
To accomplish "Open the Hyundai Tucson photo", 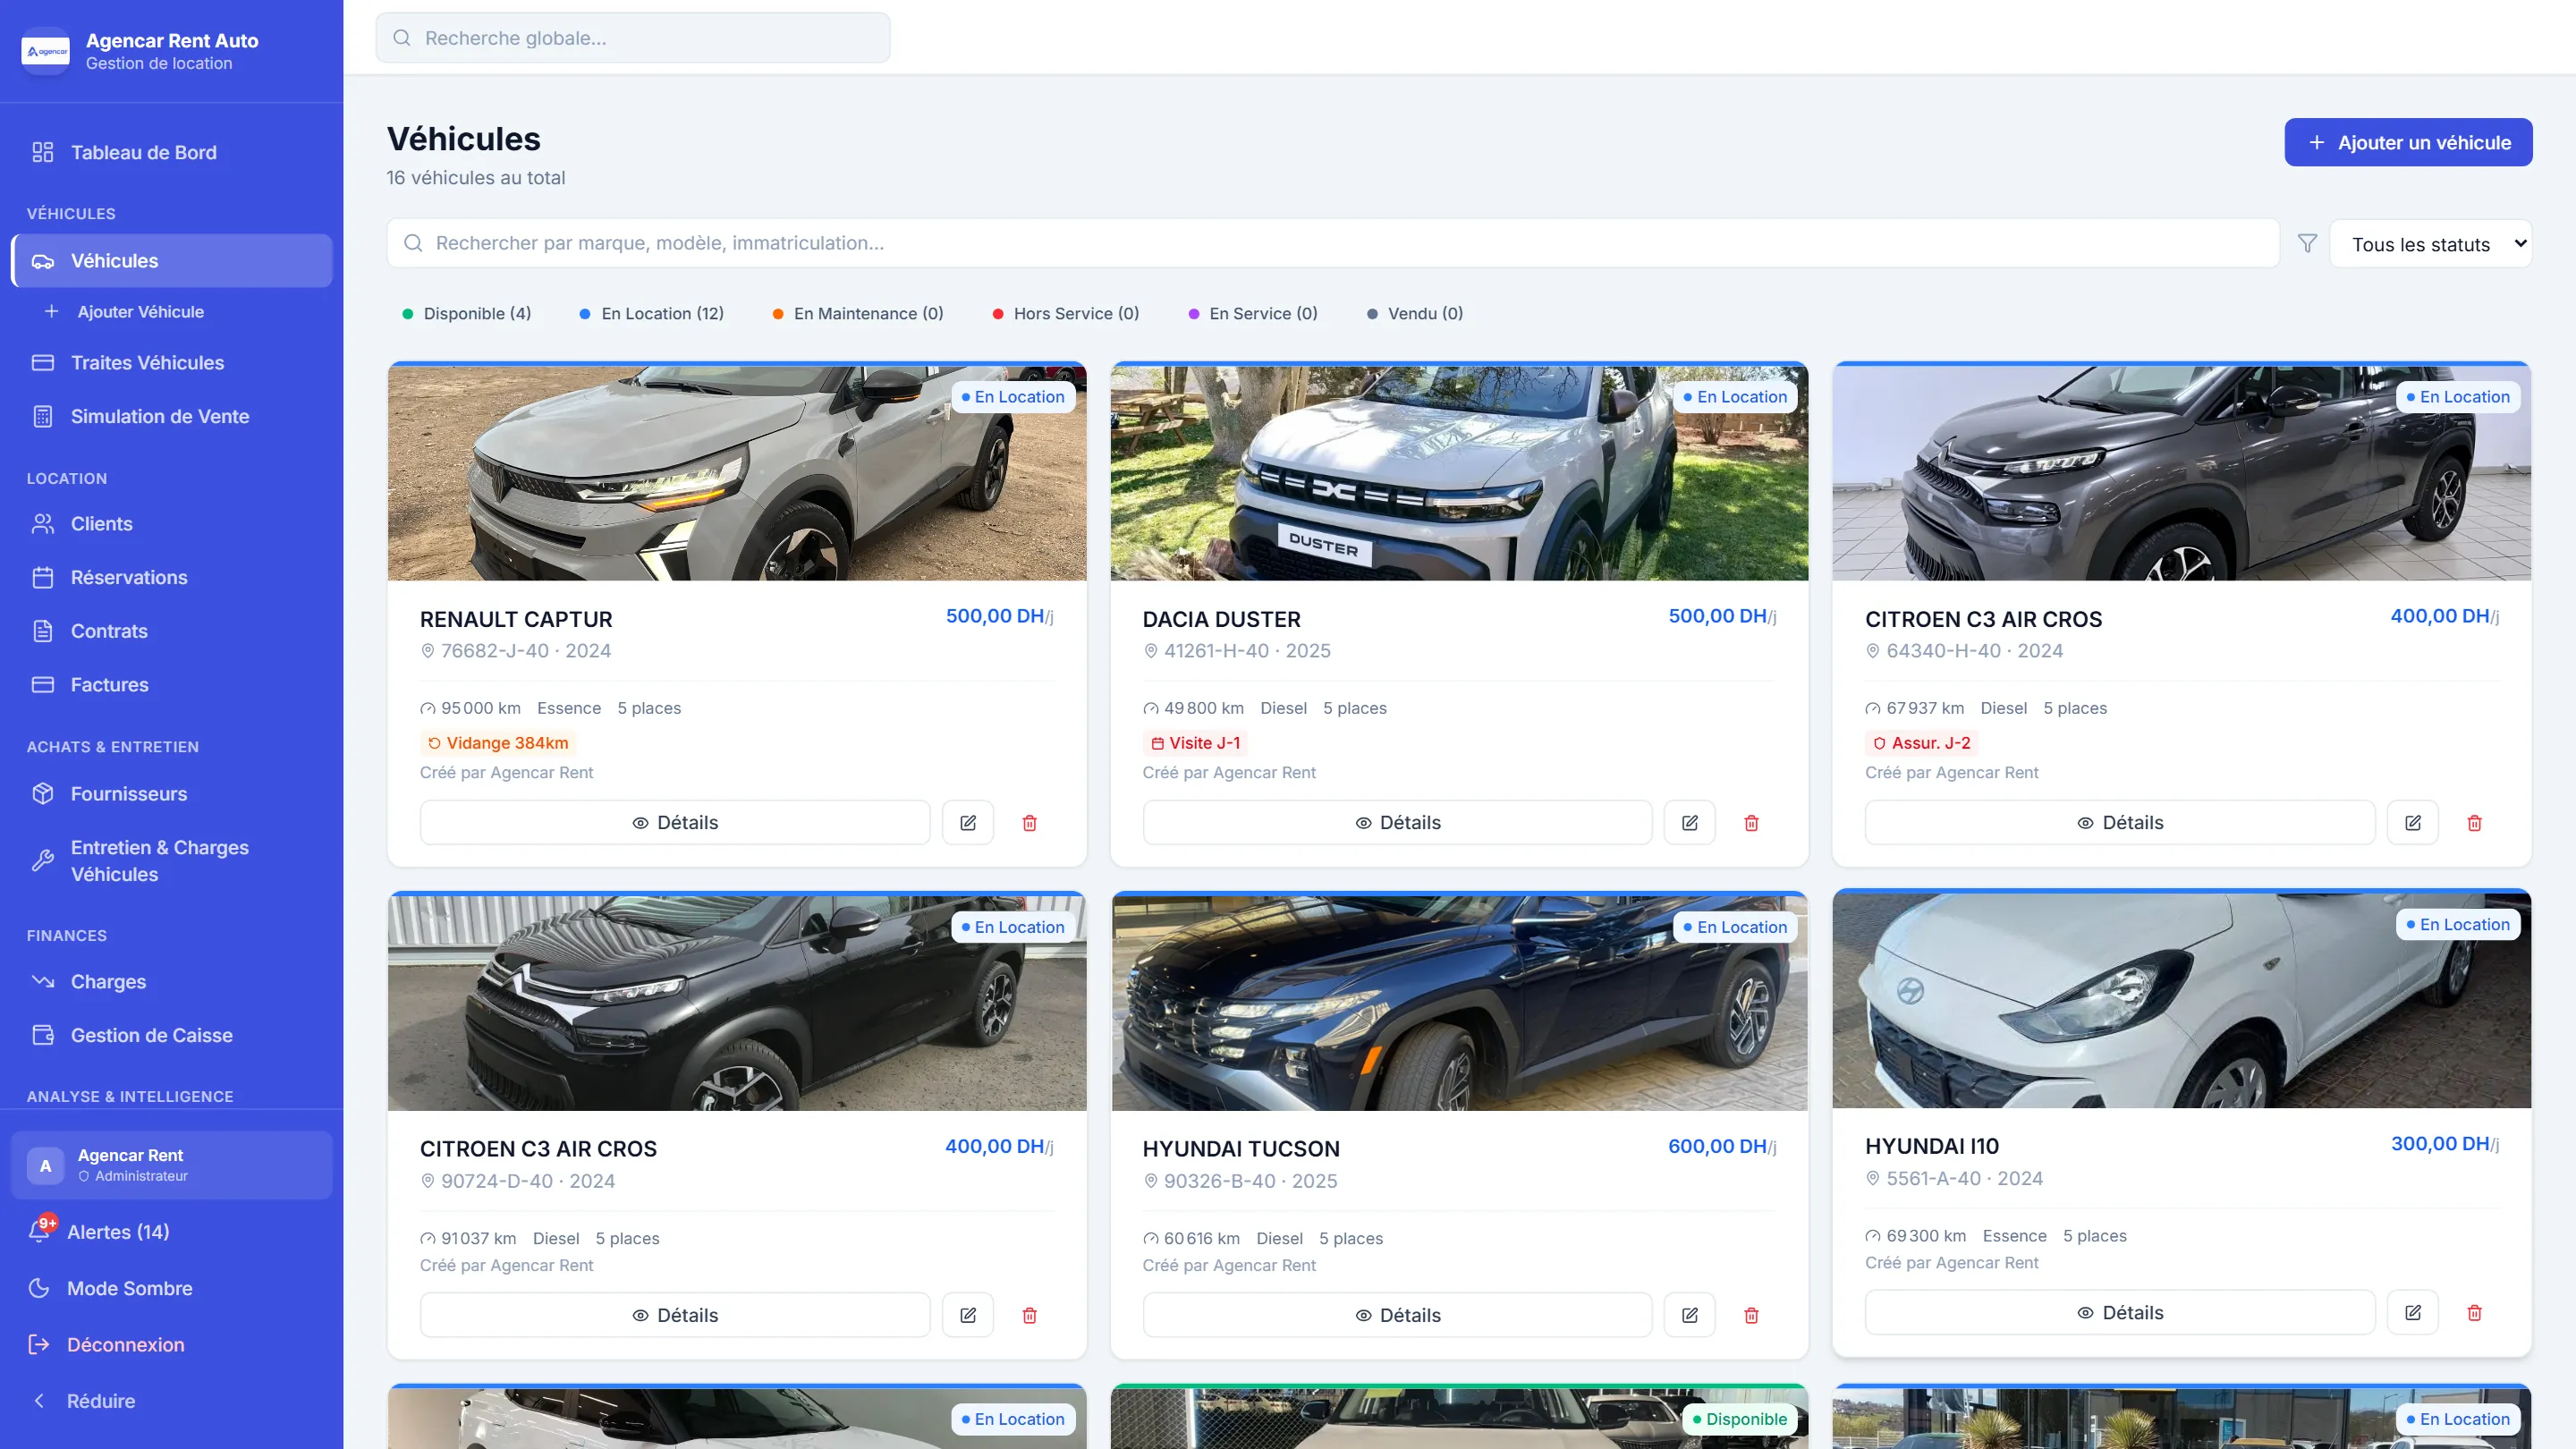I will point(1459,1003).
